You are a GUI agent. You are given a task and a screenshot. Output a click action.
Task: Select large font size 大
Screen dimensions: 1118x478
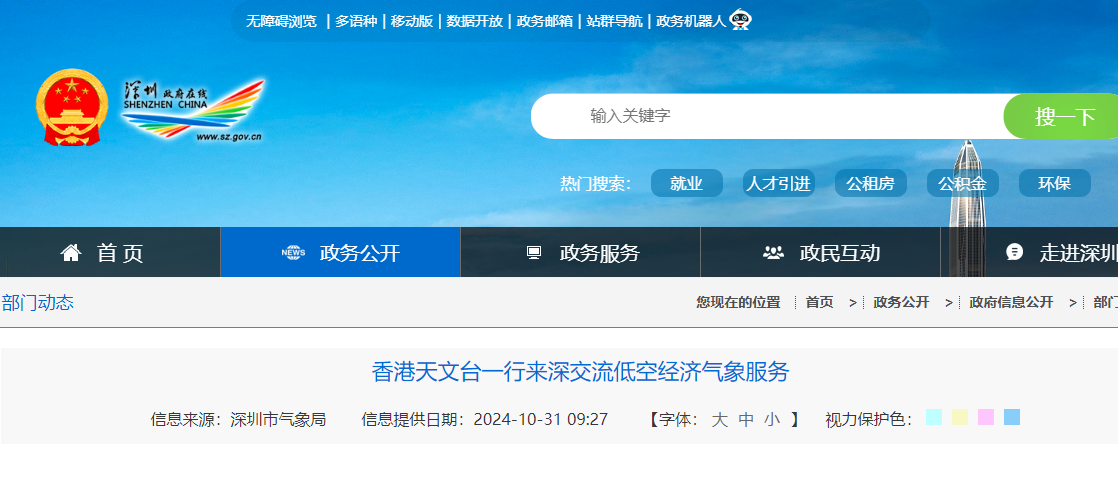pyautogui.click(x=719, y=420)
